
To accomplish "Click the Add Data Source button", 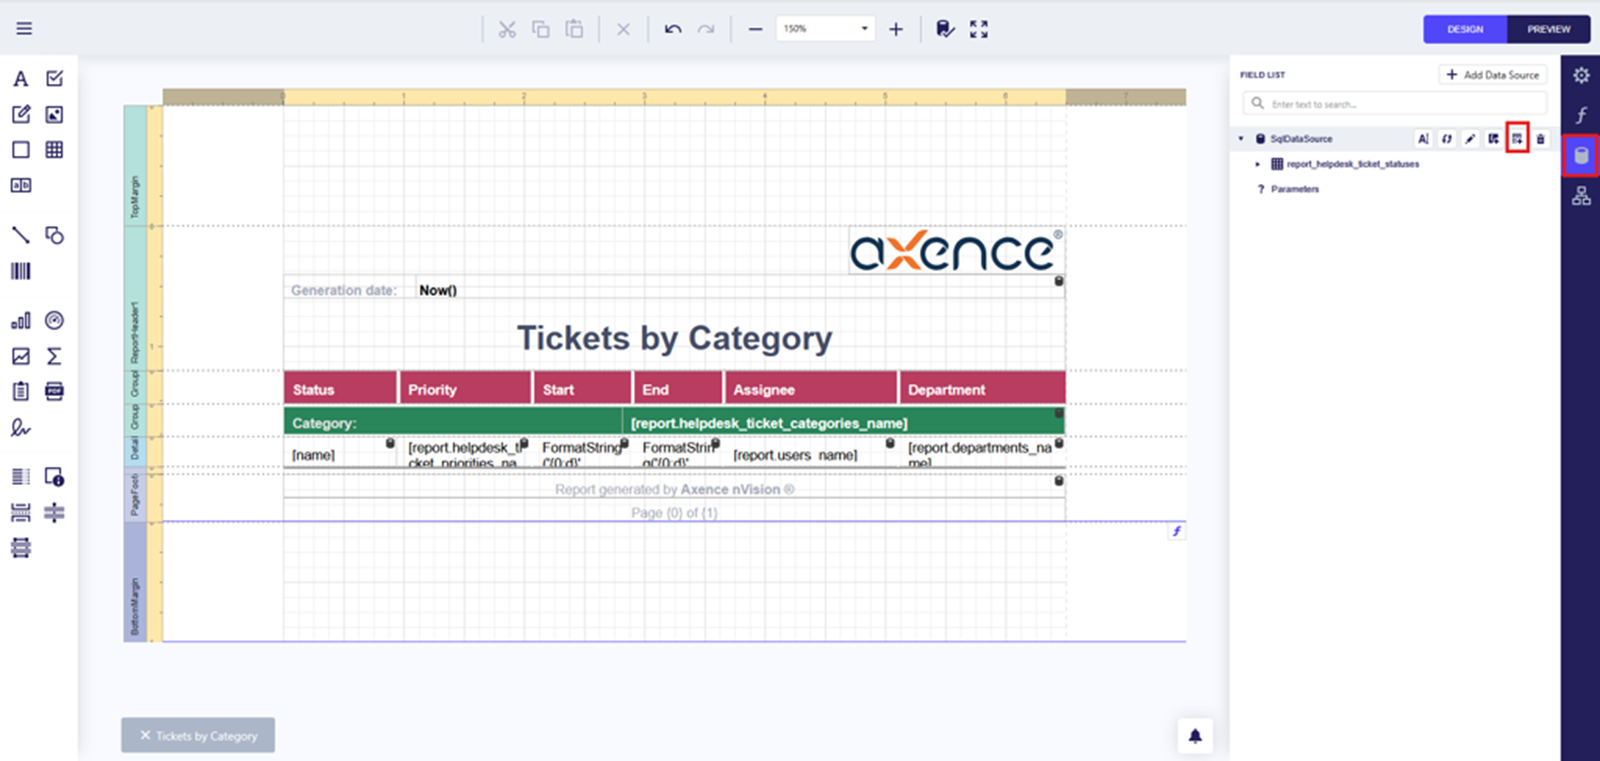I will tap(1492, 75).
